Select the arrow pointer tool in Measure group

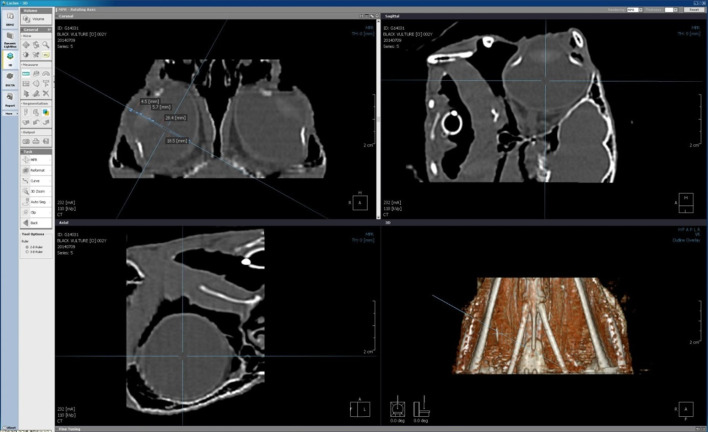[26, 93]
